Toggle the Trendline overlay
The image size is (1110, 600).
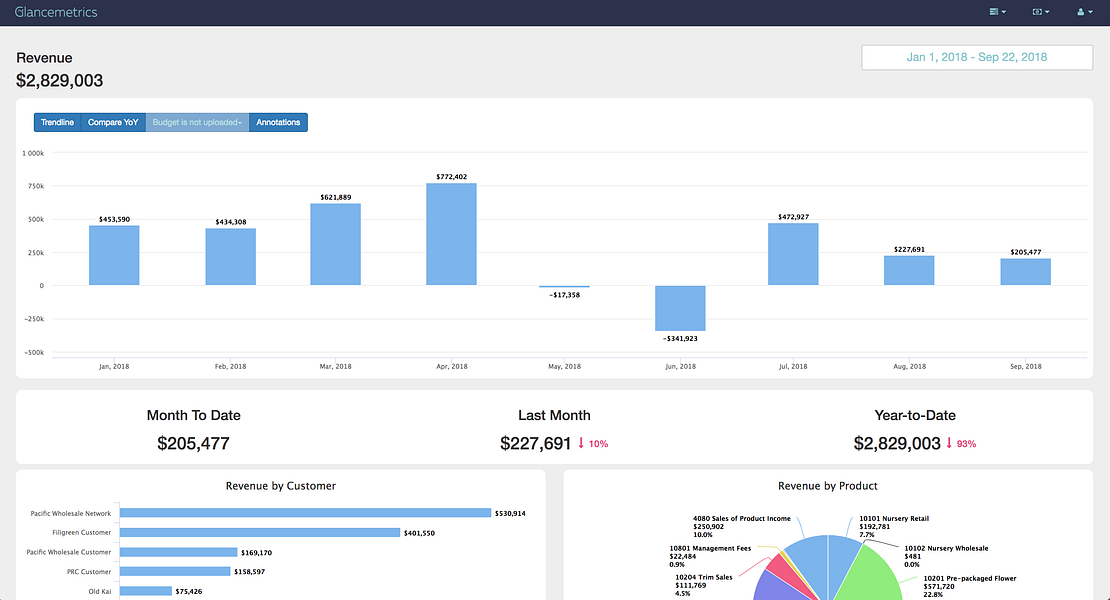coord(57,122)
